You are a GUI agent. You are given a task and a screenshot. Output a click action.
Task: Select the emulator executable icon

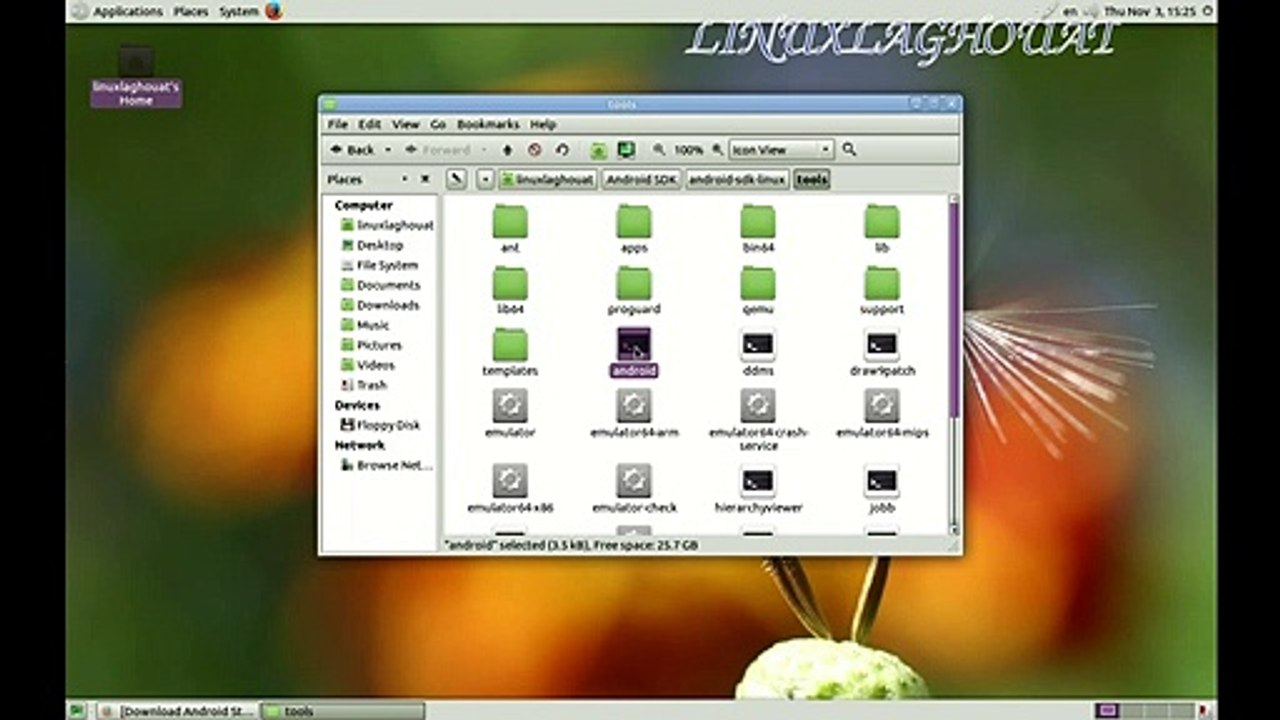tap(510, 406)
